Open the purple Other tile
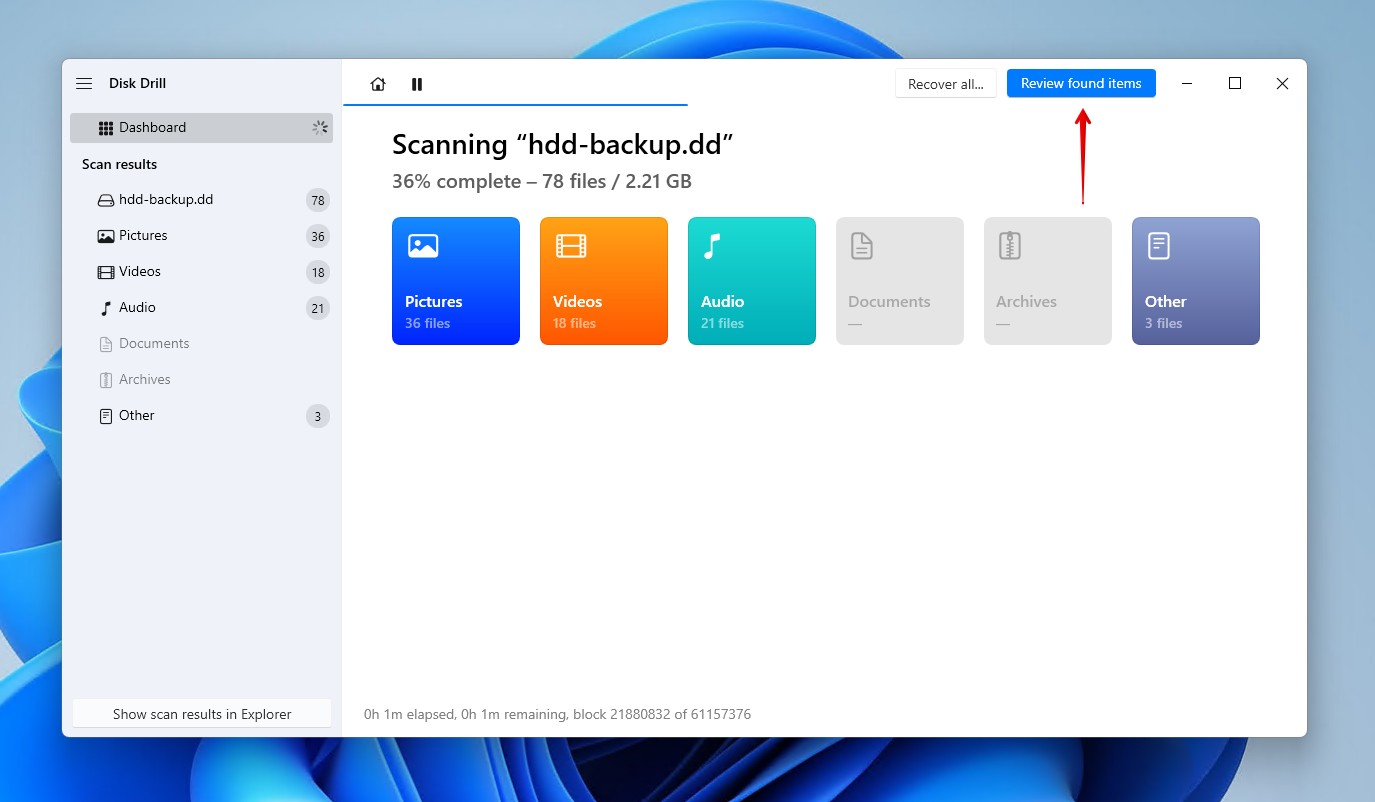Image resolution: width=1375 pixels, height=802 pixels. pos(1196,281)
